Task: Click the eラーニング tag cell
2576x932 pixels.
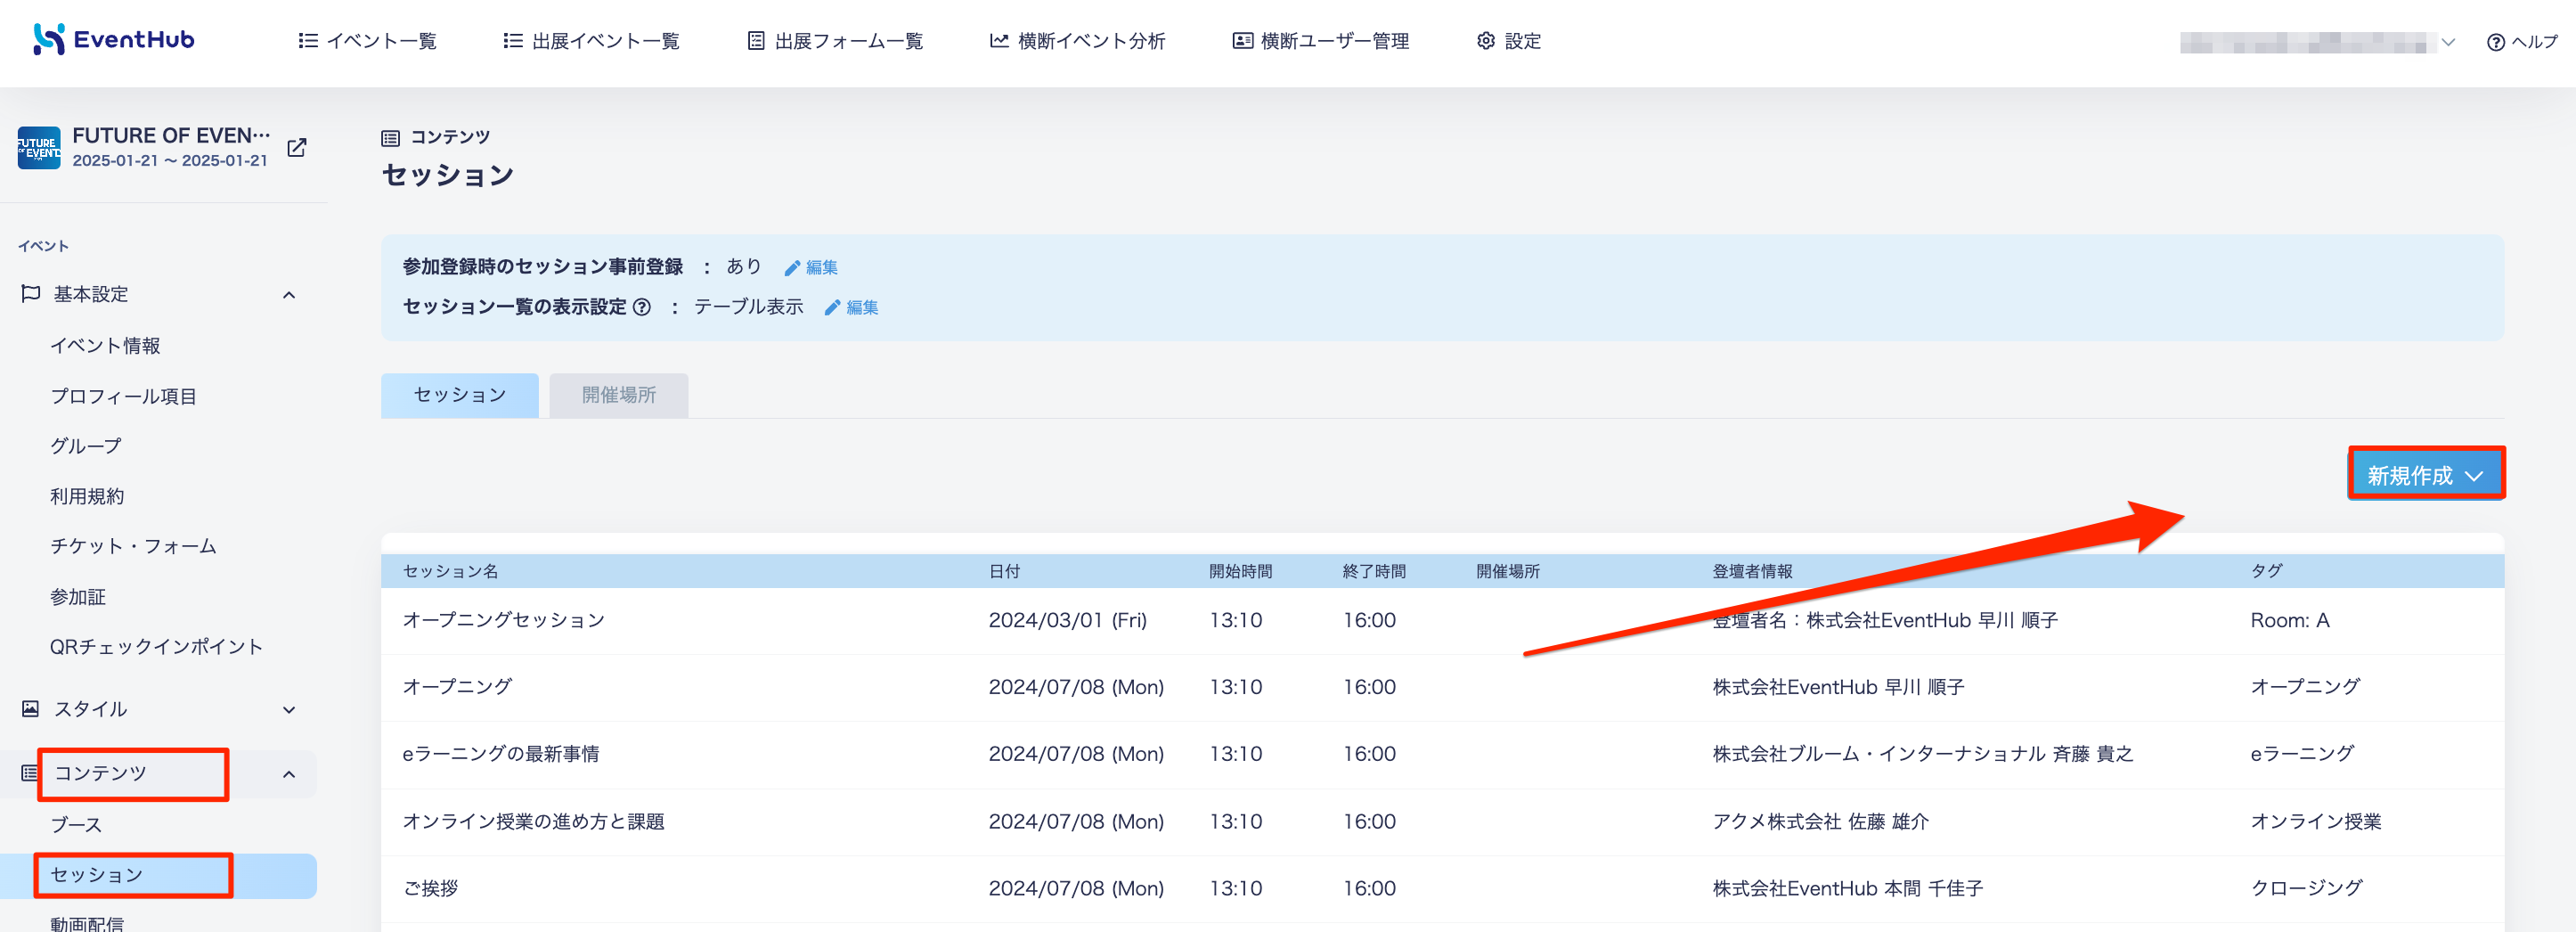Action: (x=2302, y=754)
